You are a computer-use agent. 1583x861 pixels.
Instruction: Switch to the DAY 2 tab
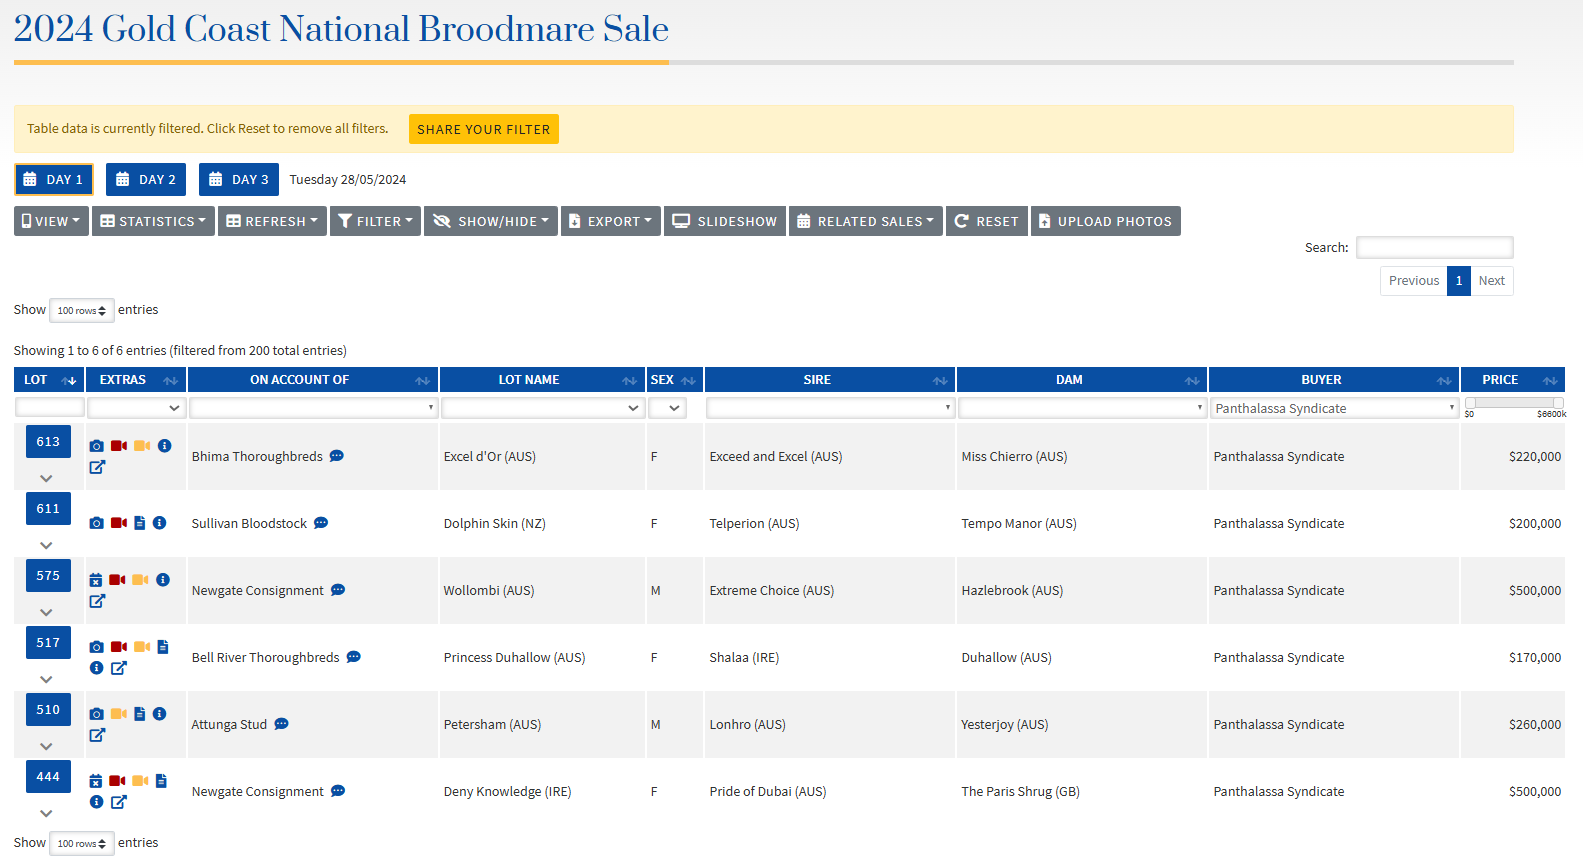tap(146, 180)
